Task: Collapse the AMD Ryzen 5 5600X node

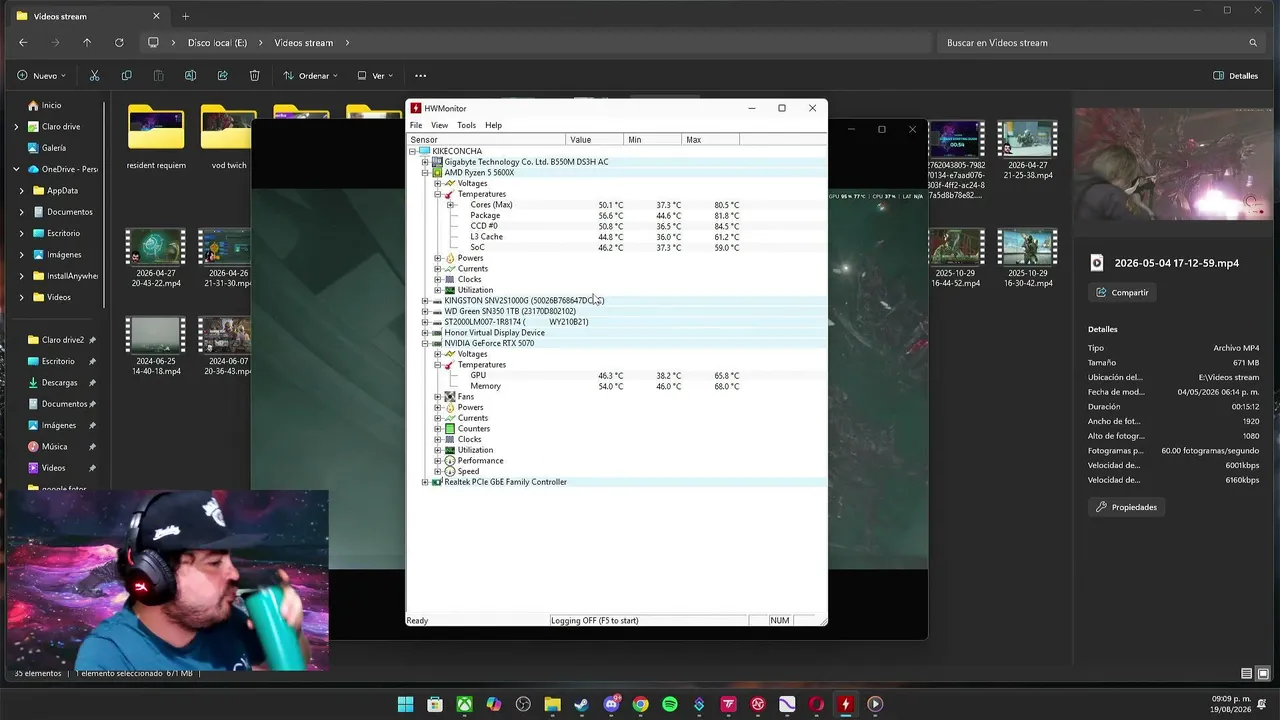Action: point(425,172)
